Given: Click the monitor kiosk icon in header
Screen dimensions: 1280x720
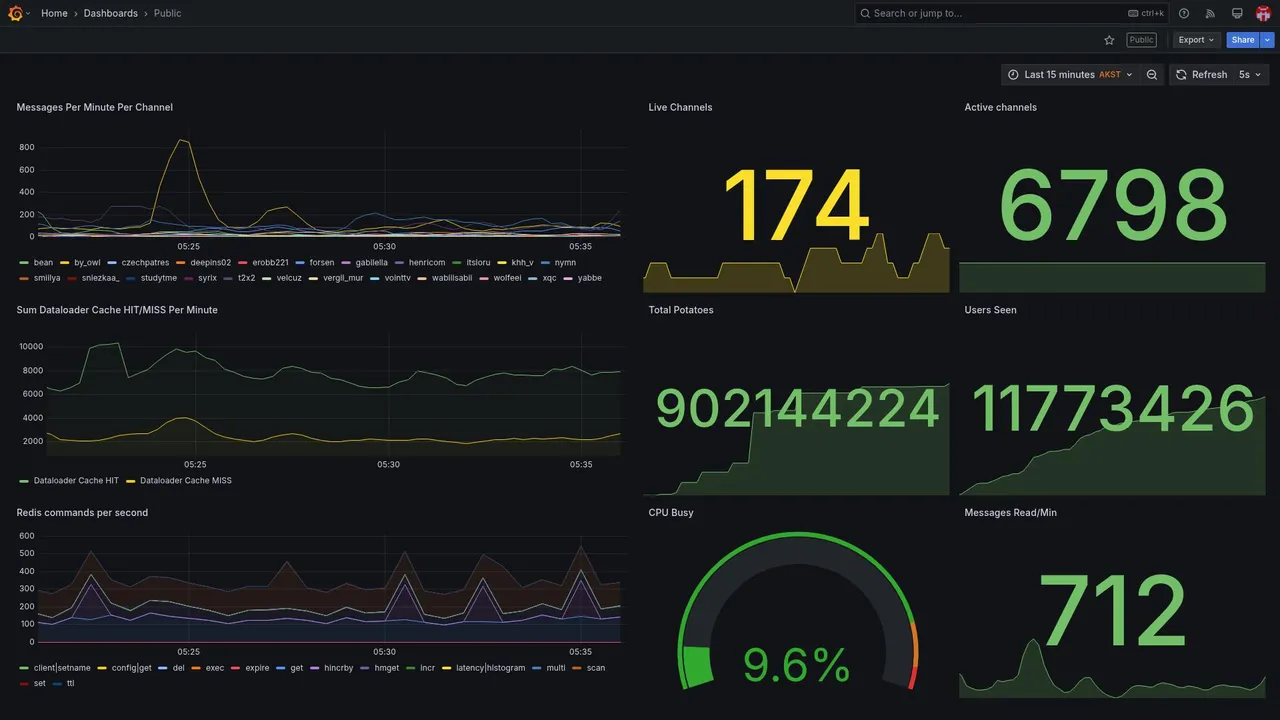Looking at the screenshot, I should pyautogui.click(x=1237, y=13).
